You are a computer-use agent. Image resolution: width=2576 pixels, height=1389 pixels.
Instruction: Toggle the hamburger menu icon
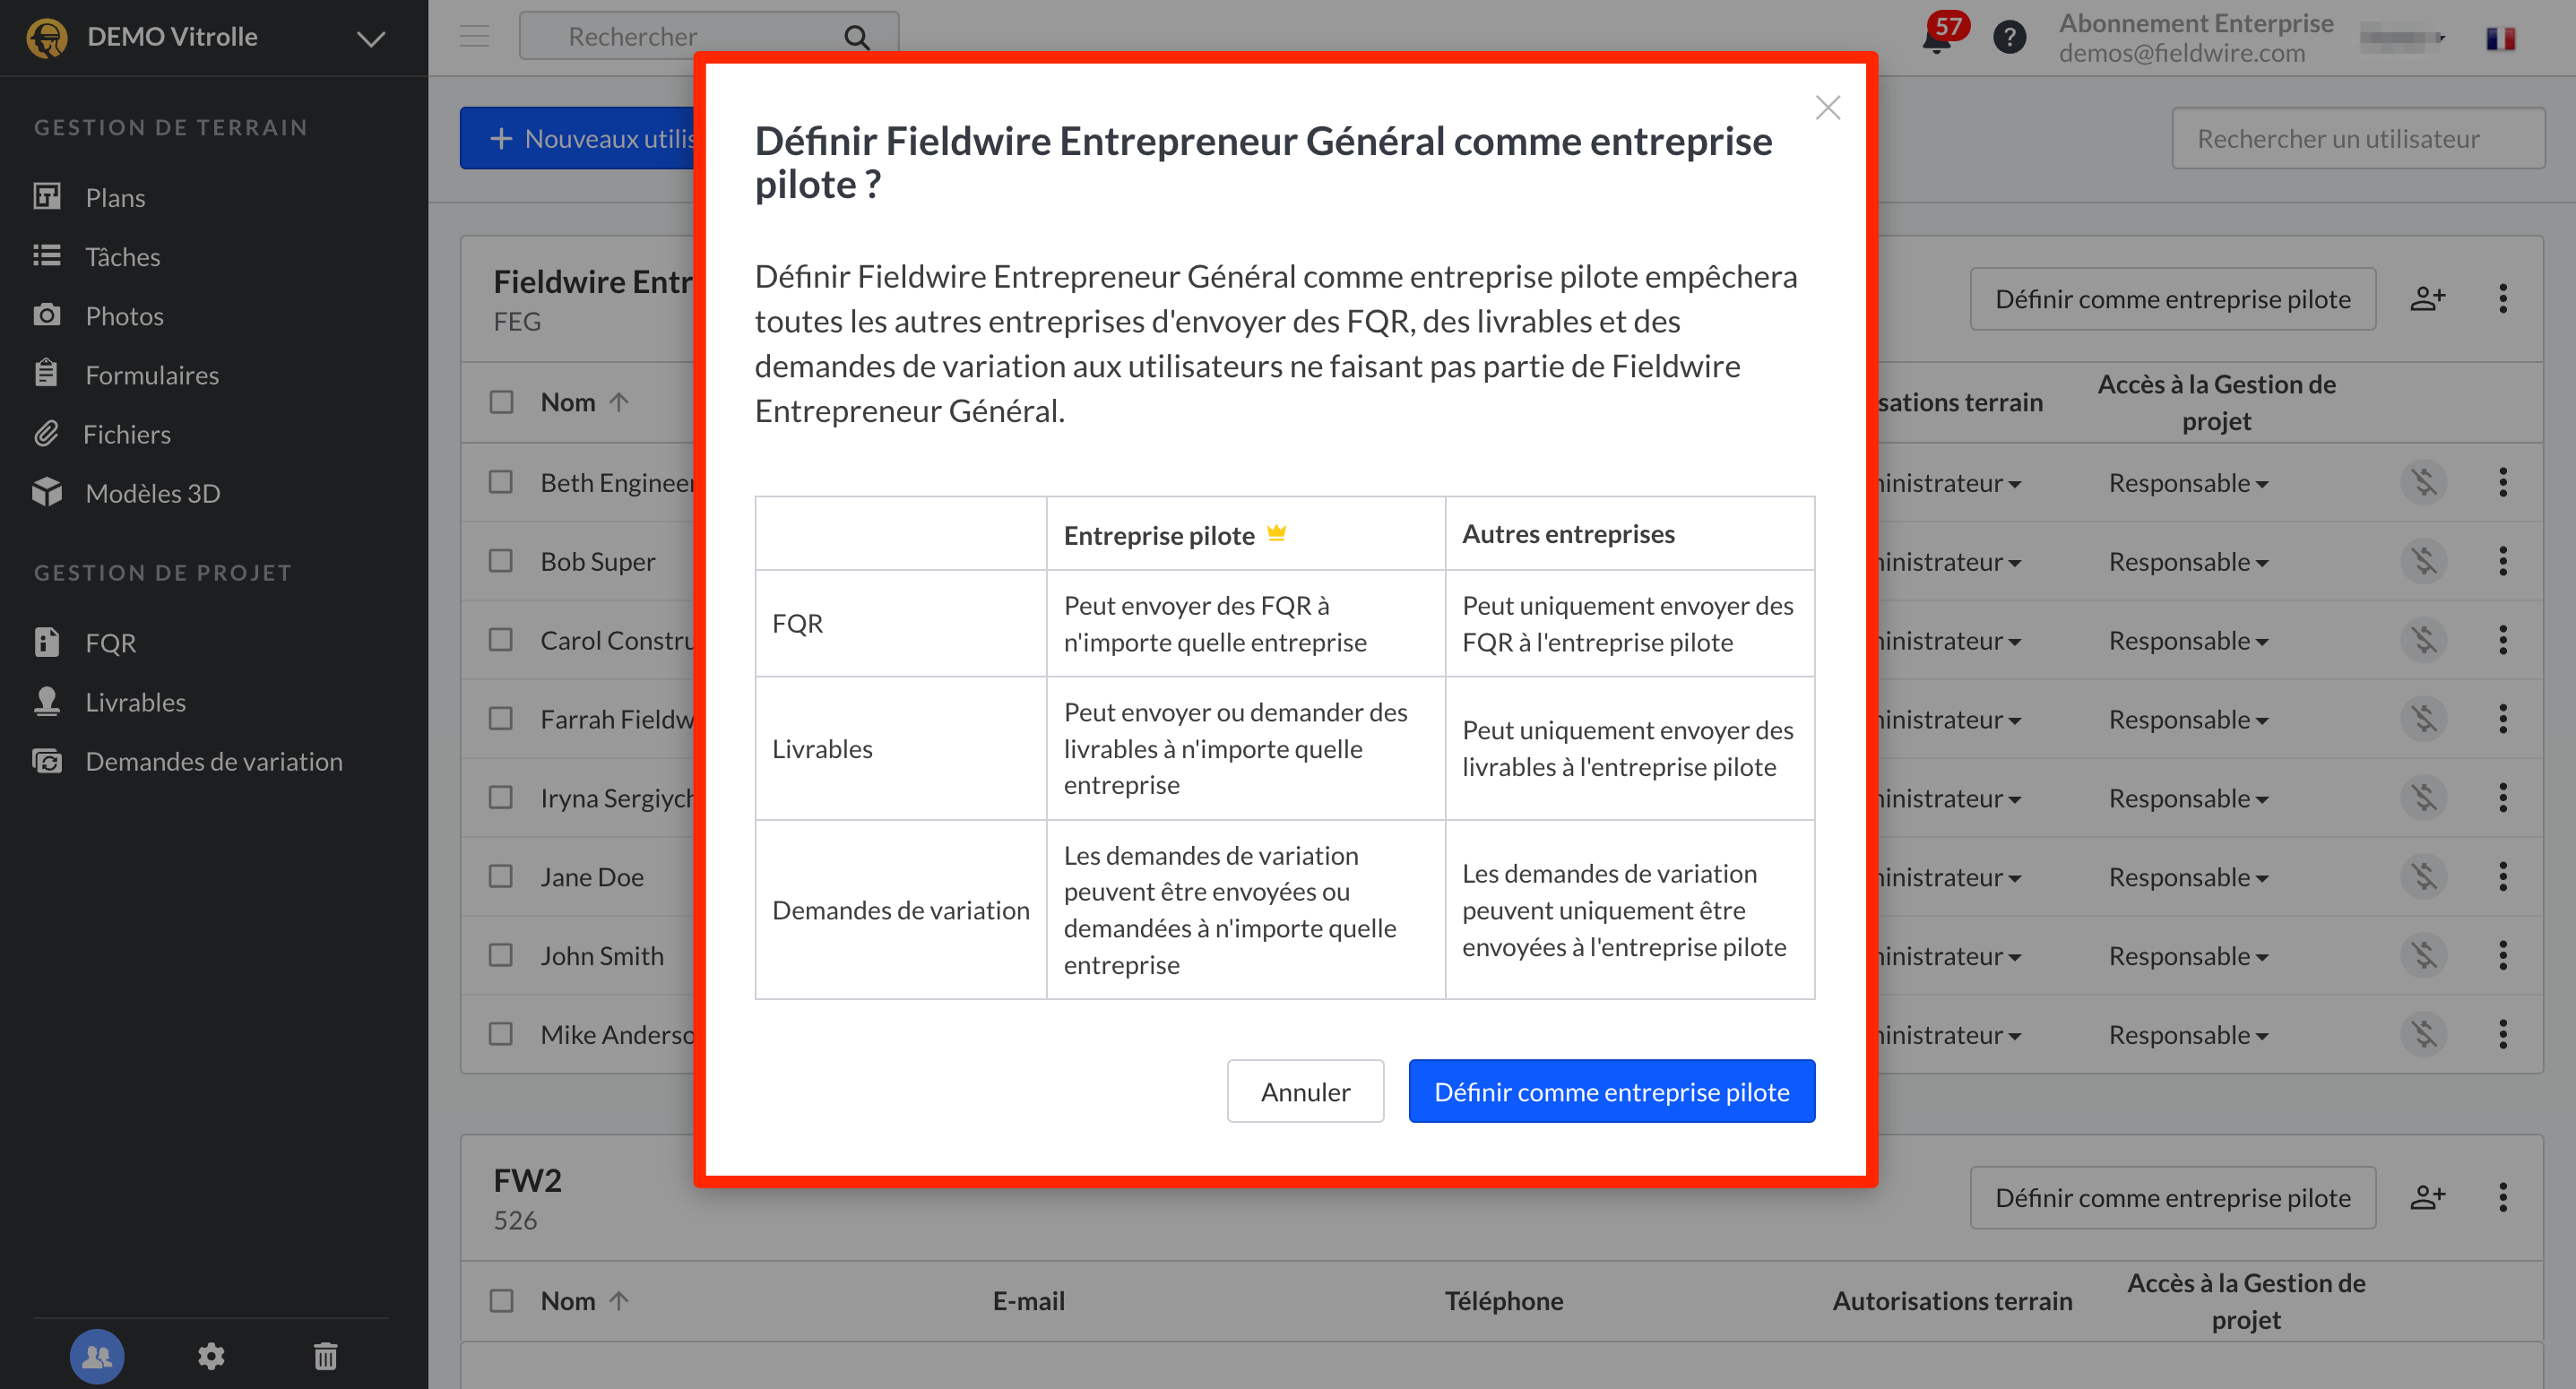point(475,36)
